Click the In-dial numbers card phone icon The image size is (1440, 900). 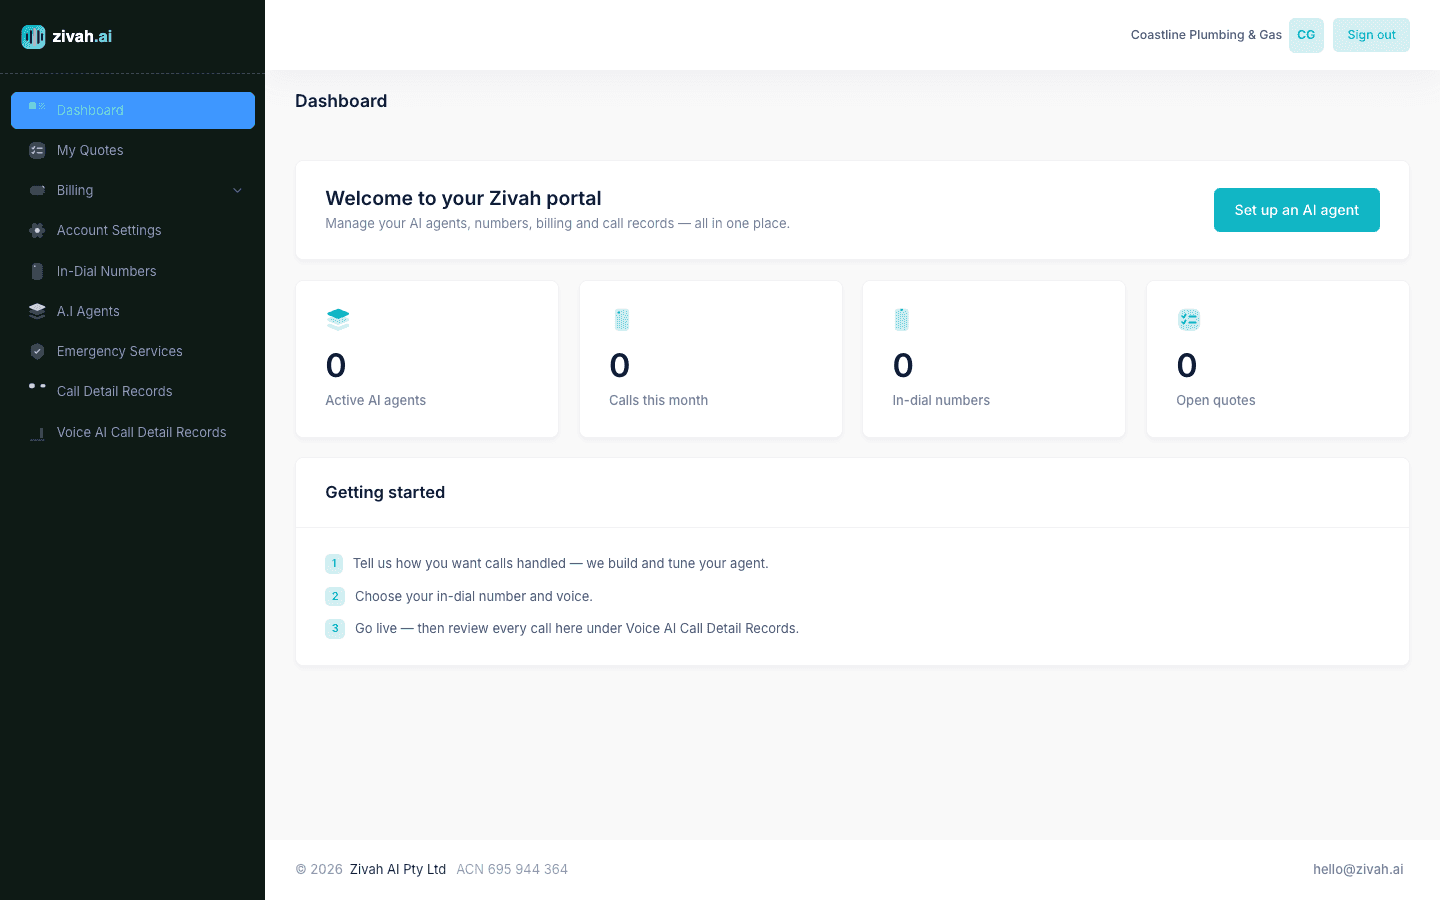(901, 319)
